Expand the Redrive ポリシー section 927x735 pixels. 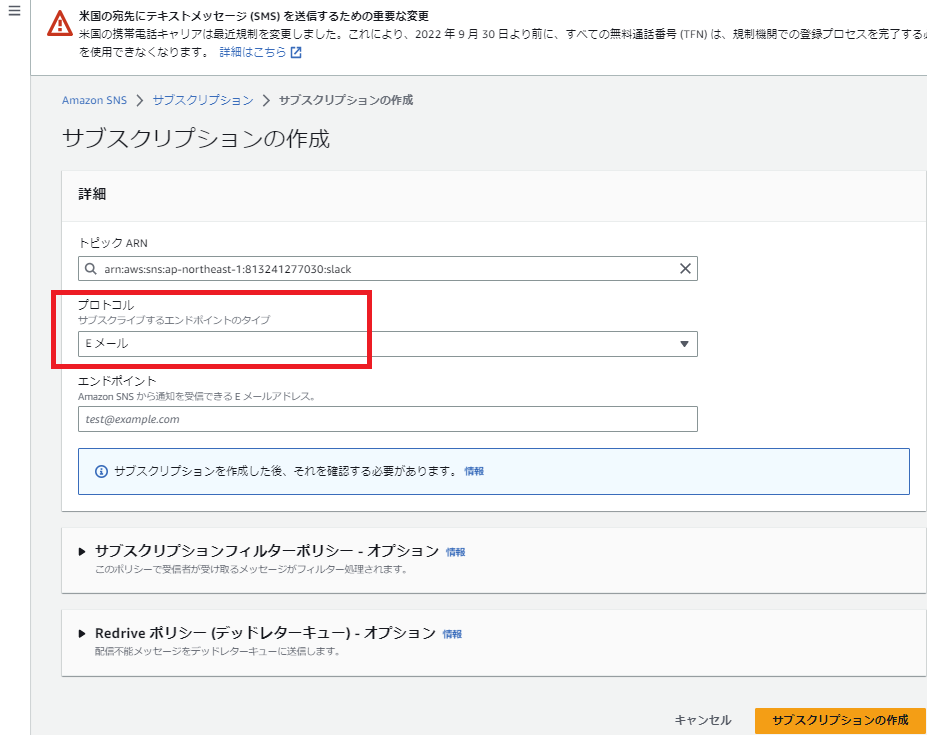click(x=82, y=633)
